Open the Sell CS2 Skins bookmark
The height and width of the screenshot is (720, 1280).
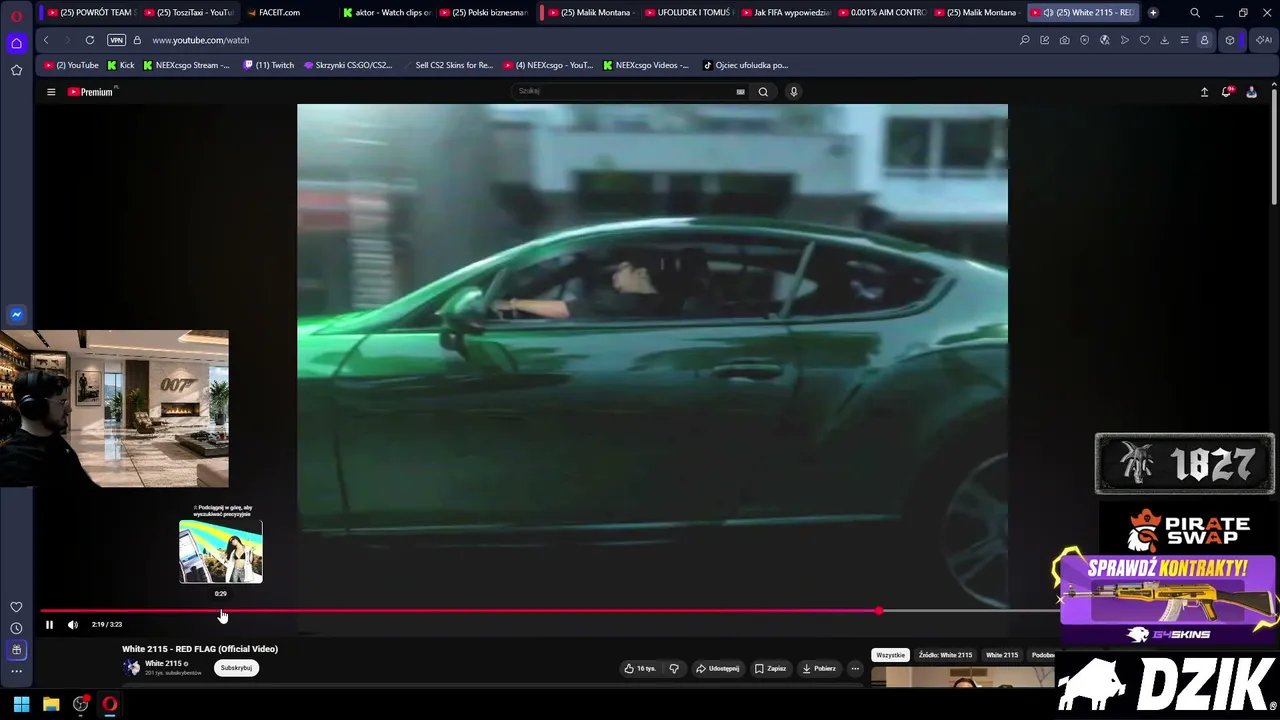coord(448,65)
